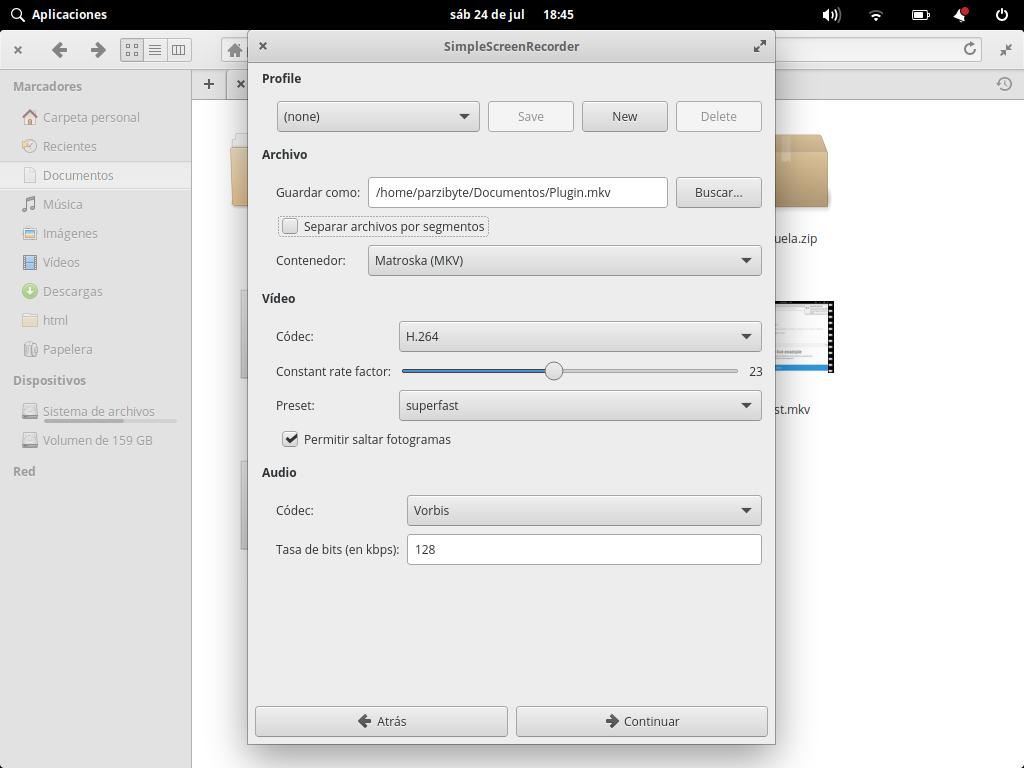Switch file manager to column view
The image size is (1024, 768).
click(178, 50)
